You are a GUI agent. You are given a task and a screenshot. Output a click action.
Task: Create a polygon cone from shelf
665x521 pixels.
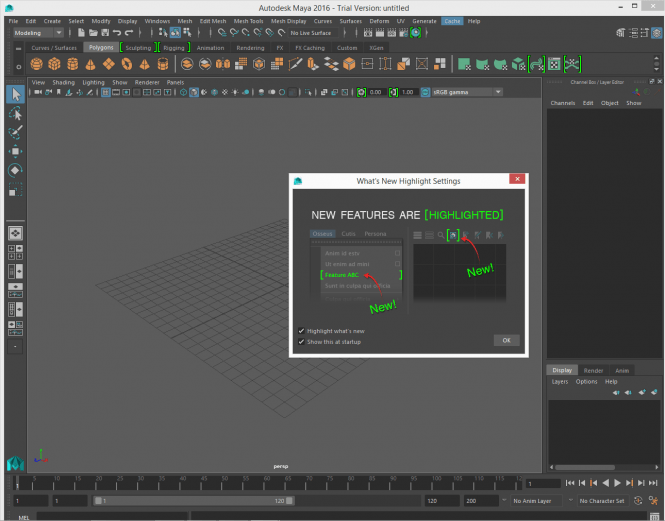pos(90,64)
